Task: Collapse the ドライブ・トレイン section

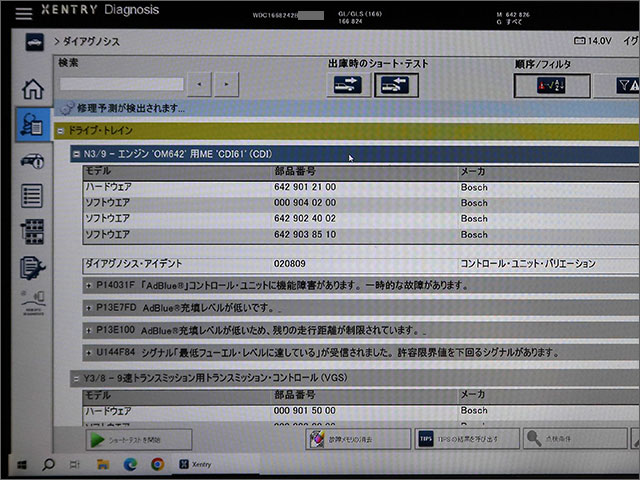Action: (60, 131)
